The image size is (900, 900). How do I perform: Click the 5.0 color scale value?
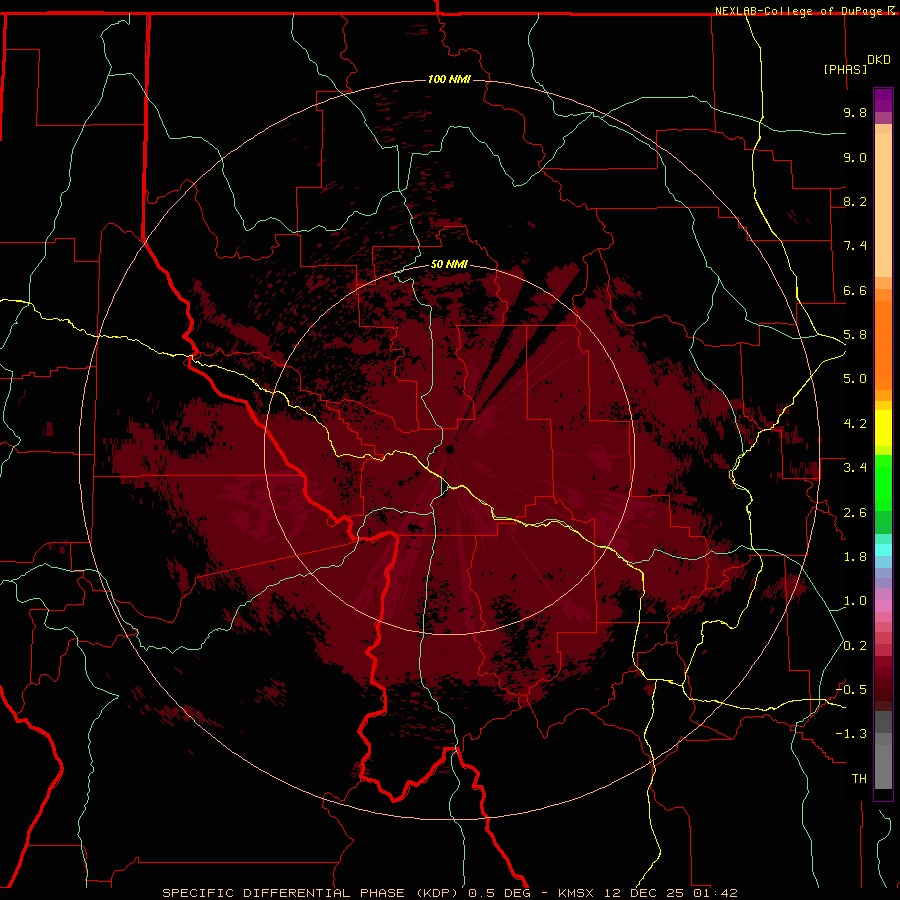pos(855,379)
